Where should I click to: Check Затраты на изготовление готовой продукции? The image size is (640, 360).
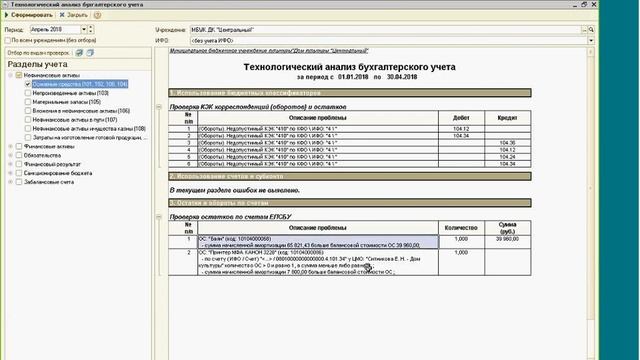coord(28,138)
